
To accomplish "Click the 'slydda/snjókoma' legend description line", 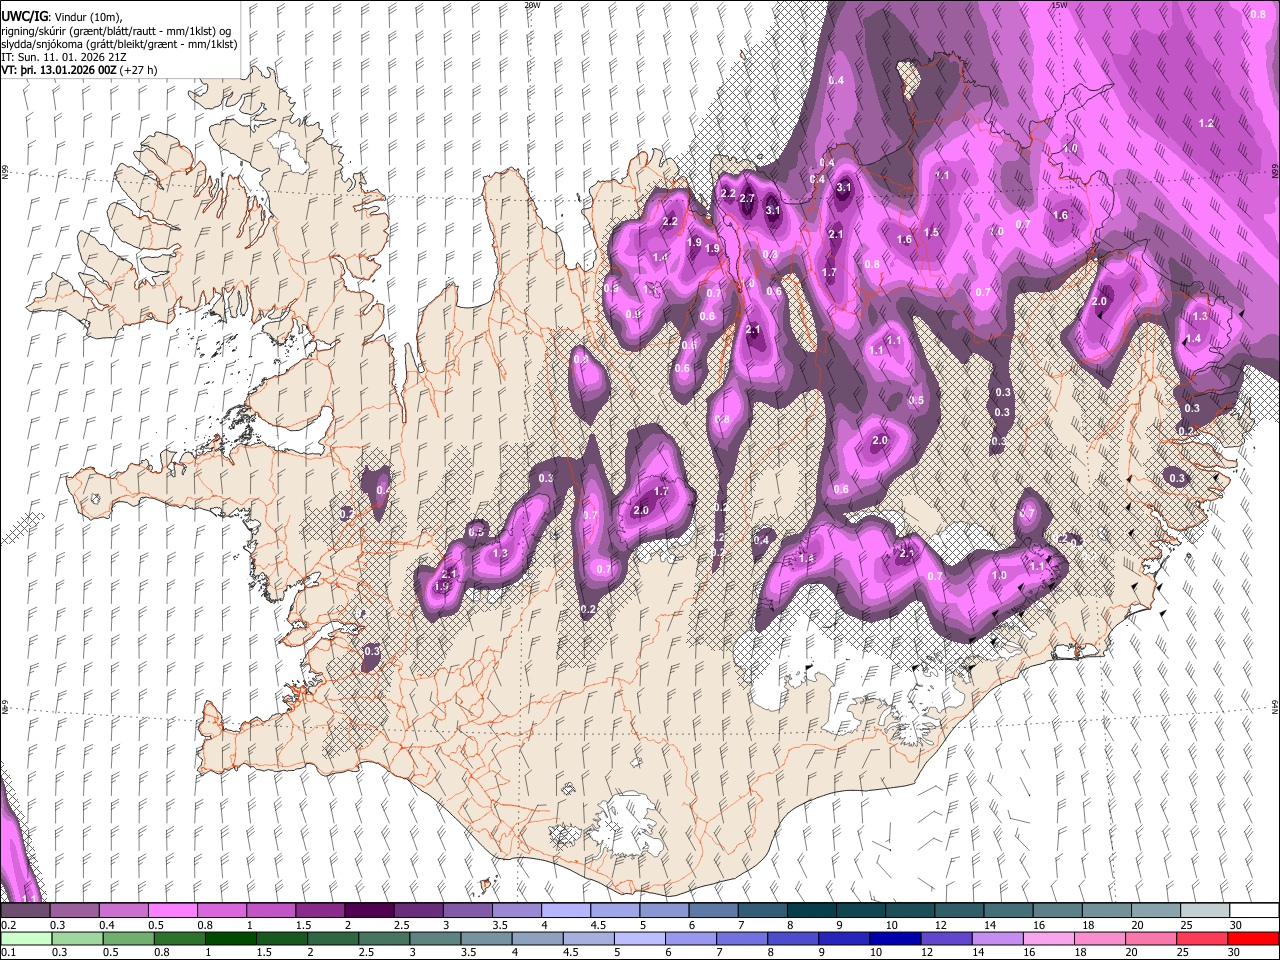I will pyautogui.click(x=119, y=44).
